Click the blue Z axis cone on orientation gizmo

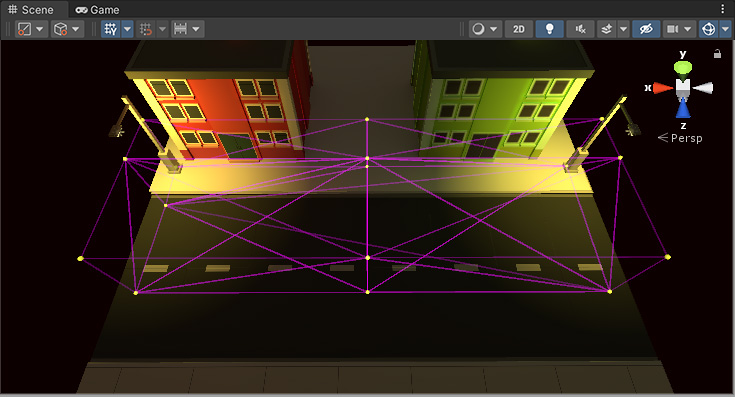683,109
